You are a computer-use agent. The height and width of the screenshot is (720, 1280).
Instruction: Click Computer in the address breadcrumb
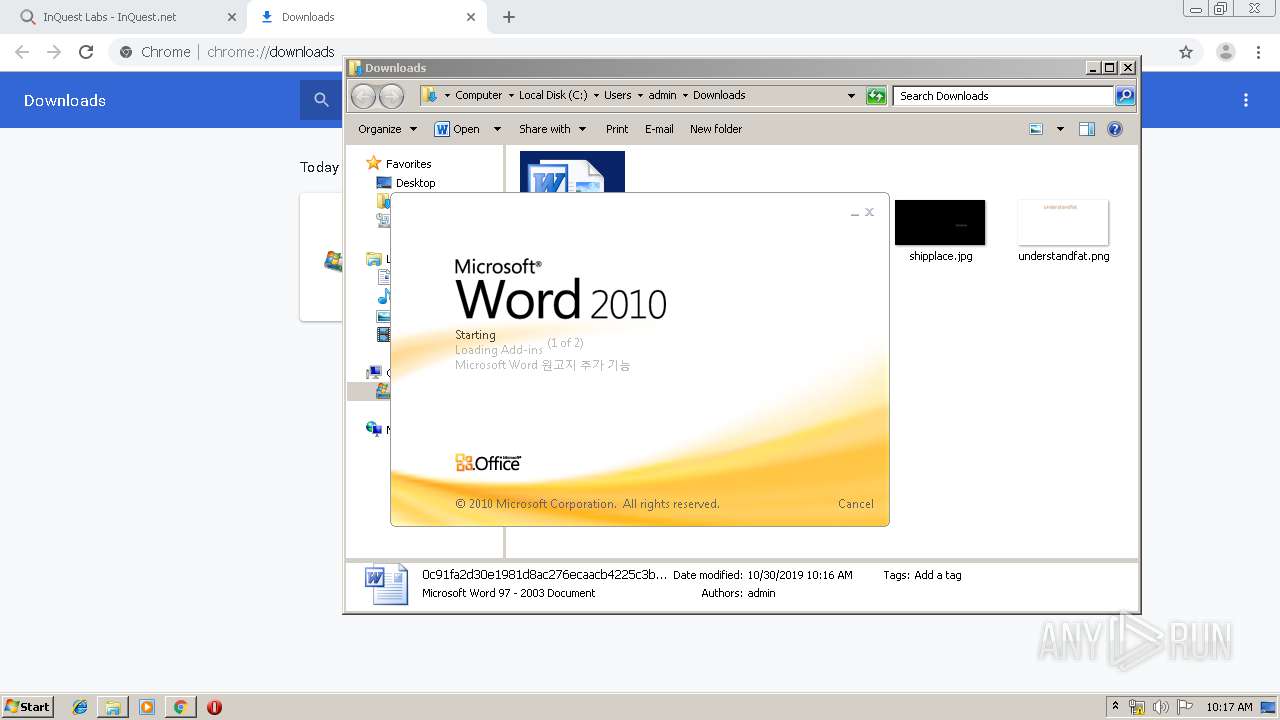click(478, 96)
